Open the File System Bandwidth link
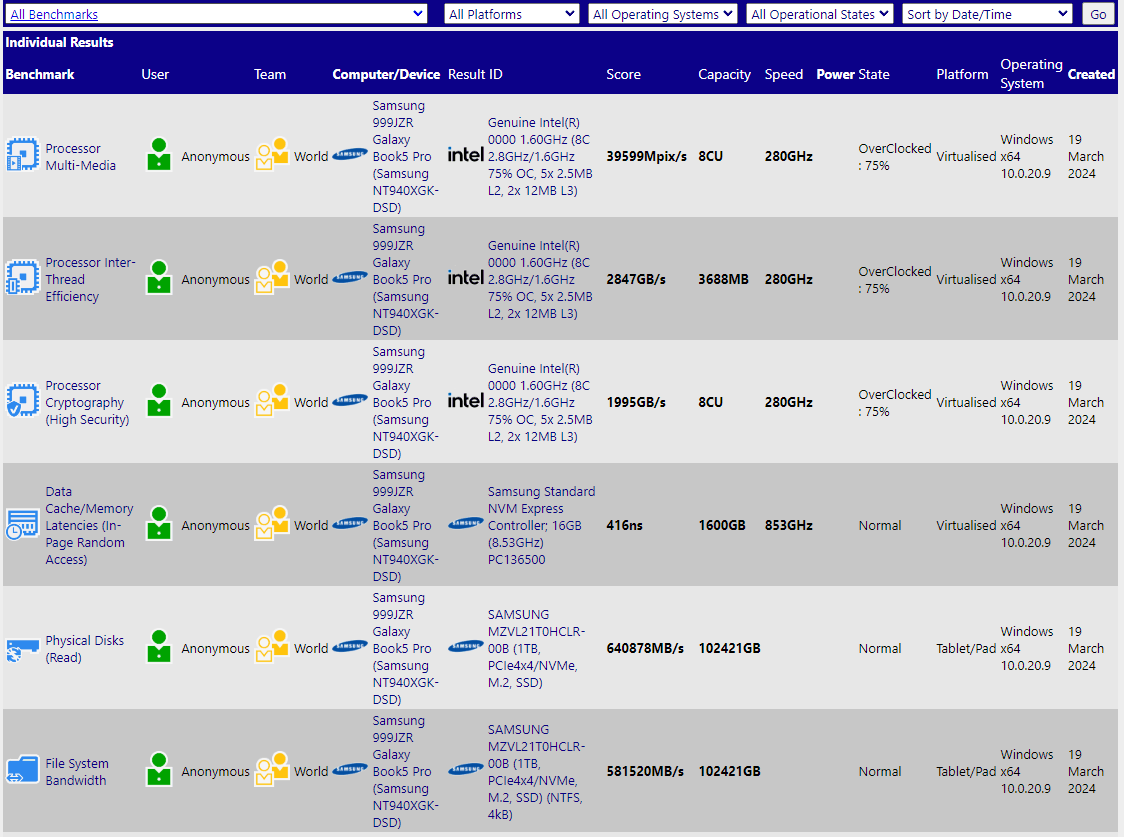This screenshot has width=1124, height=837. [77, 772]
